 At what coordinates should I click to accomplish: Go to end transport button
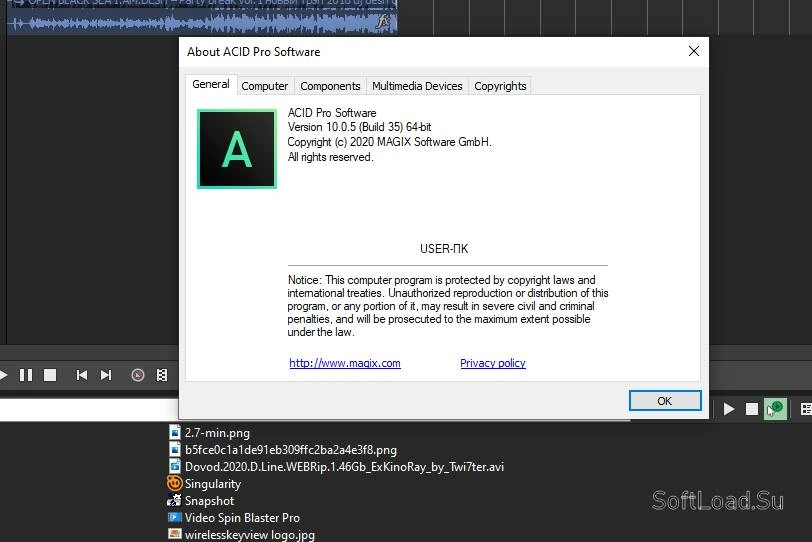point(106,375)
